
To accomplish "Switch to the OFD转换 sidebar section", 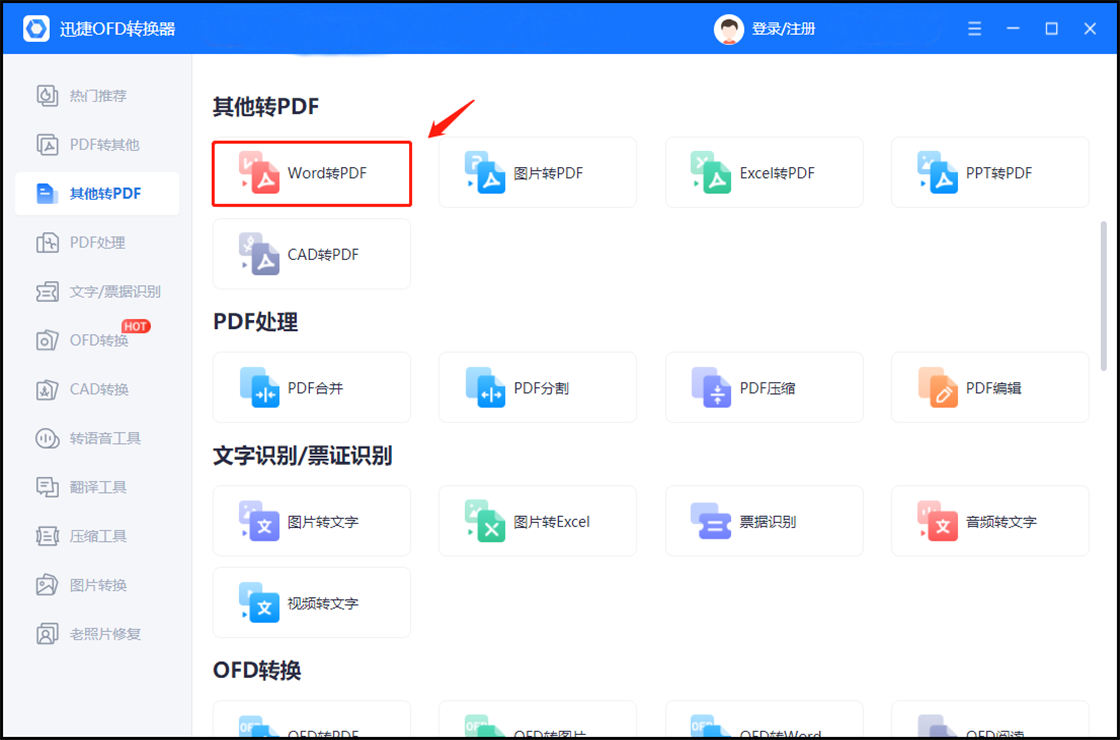I will (x=97, y=340).
